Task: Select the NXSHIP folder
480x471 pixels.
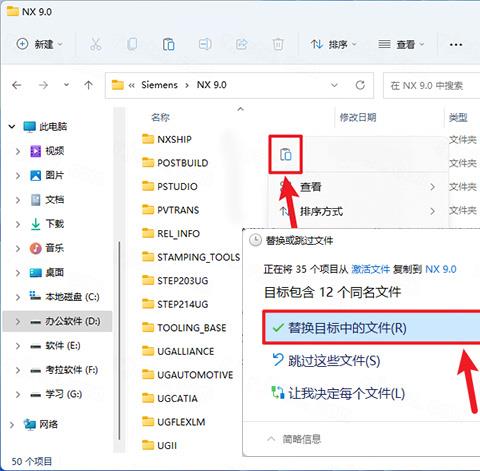Action: pos(167,139)
